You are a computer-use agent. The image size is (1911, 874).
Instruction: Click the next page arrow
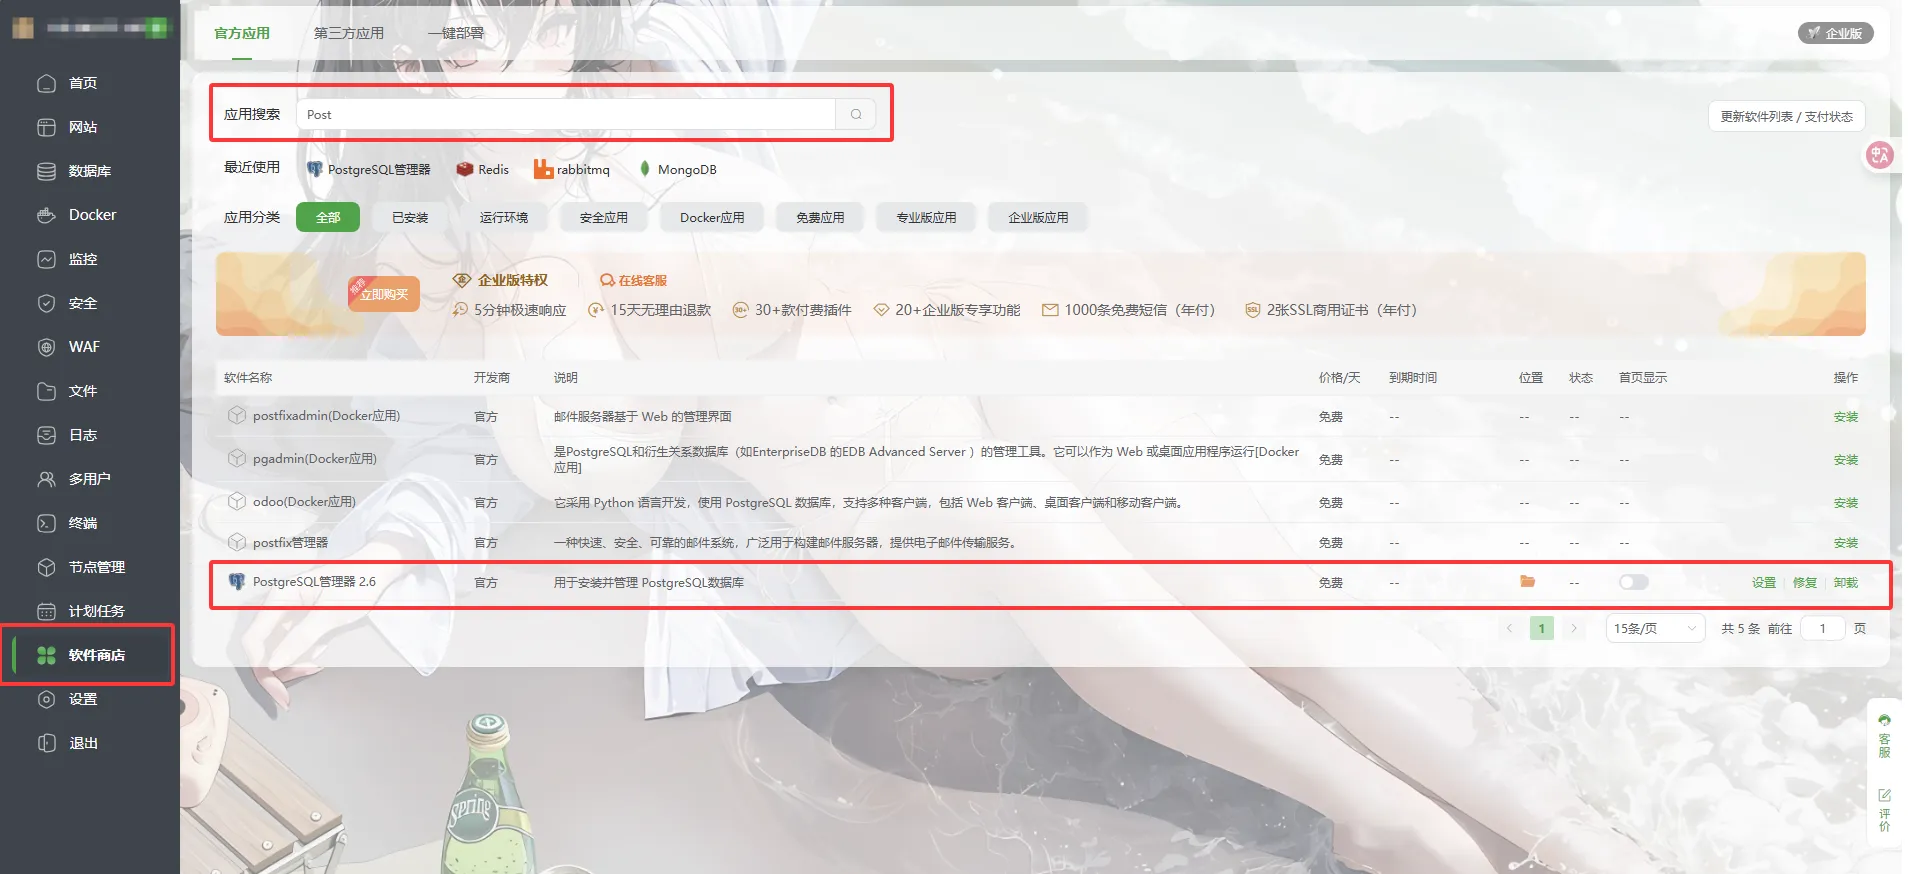pos(1574,628)
